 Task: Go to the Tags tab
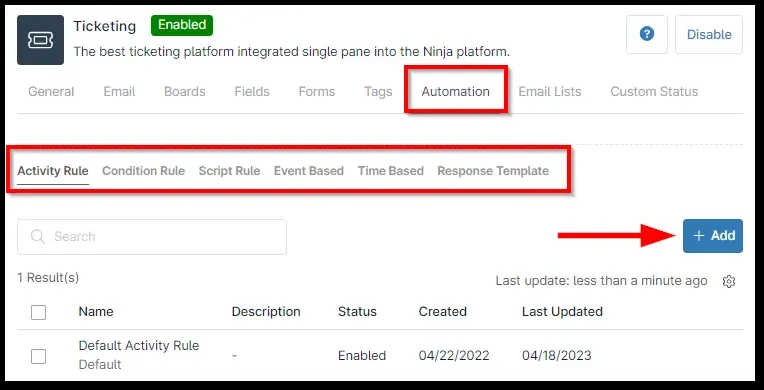378,92
